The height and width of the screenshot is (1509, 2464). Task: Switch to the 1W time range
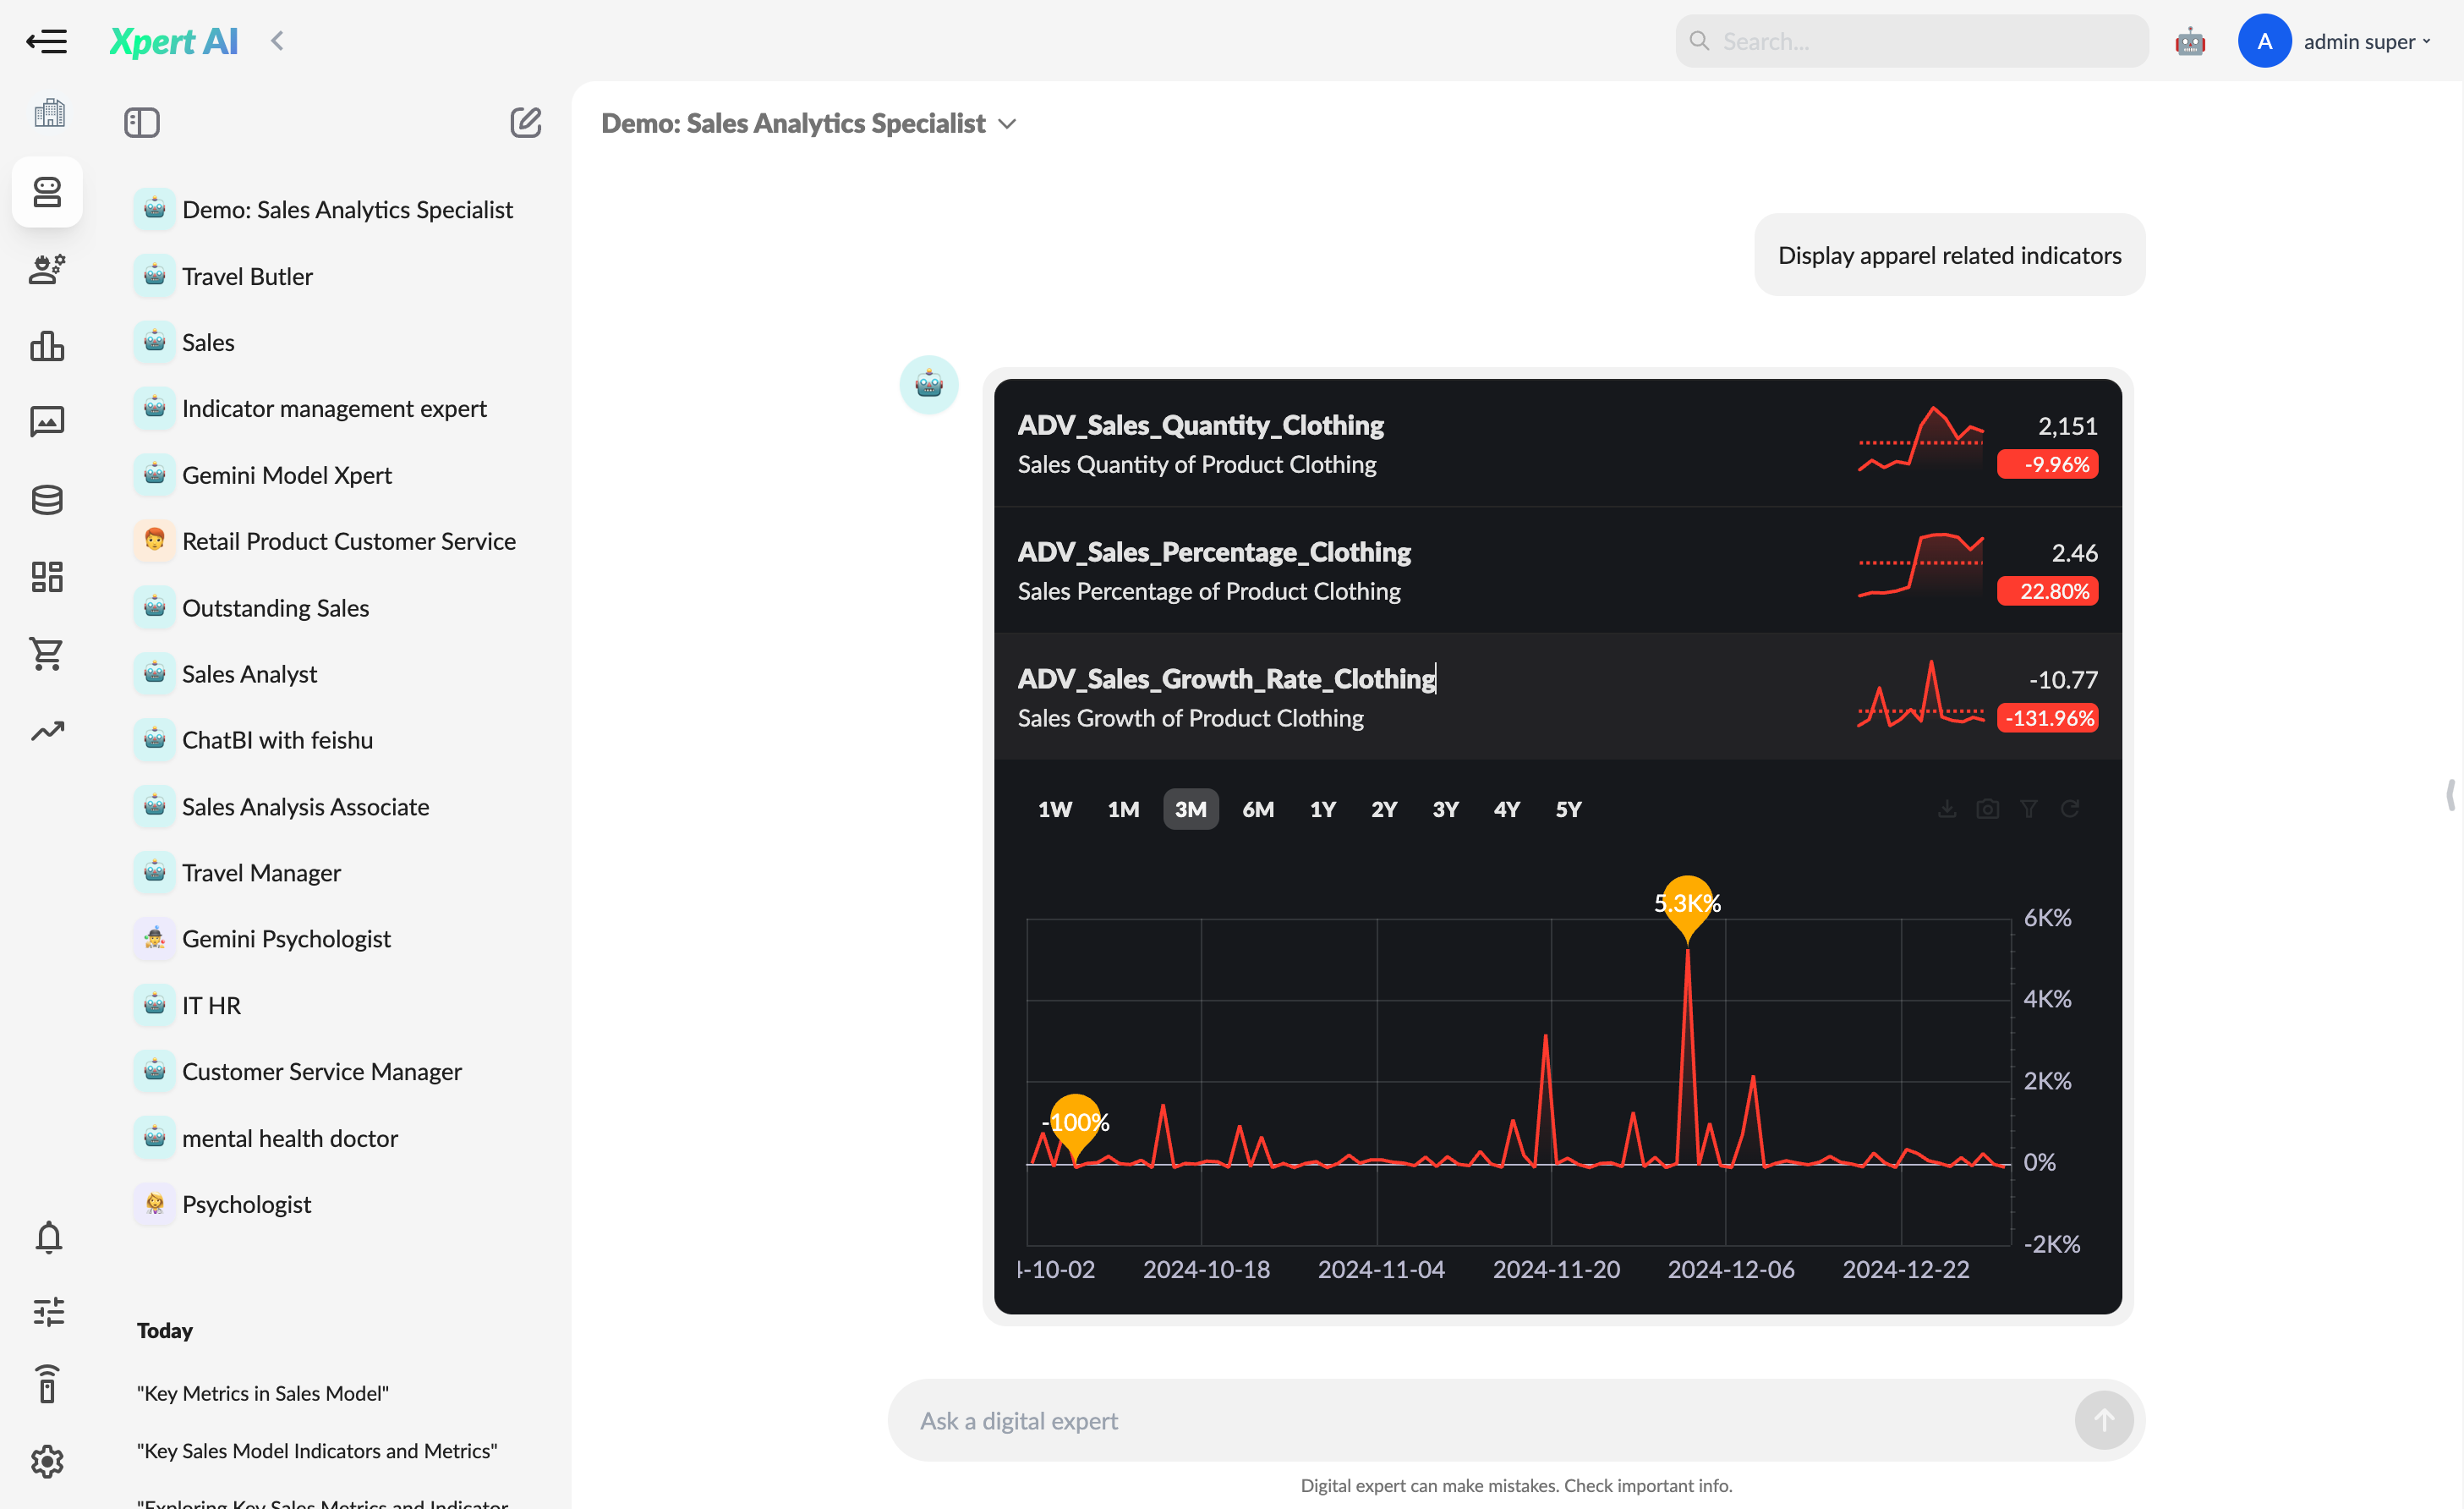(x=1055, y=809)
